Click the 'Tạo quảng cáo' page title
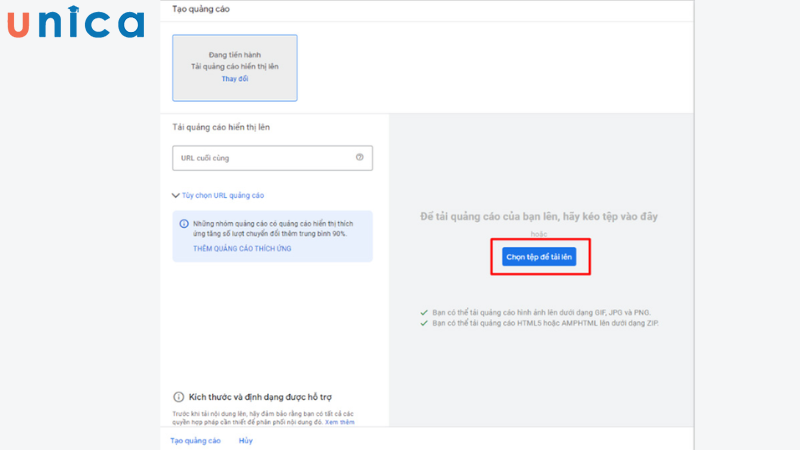 201,9
